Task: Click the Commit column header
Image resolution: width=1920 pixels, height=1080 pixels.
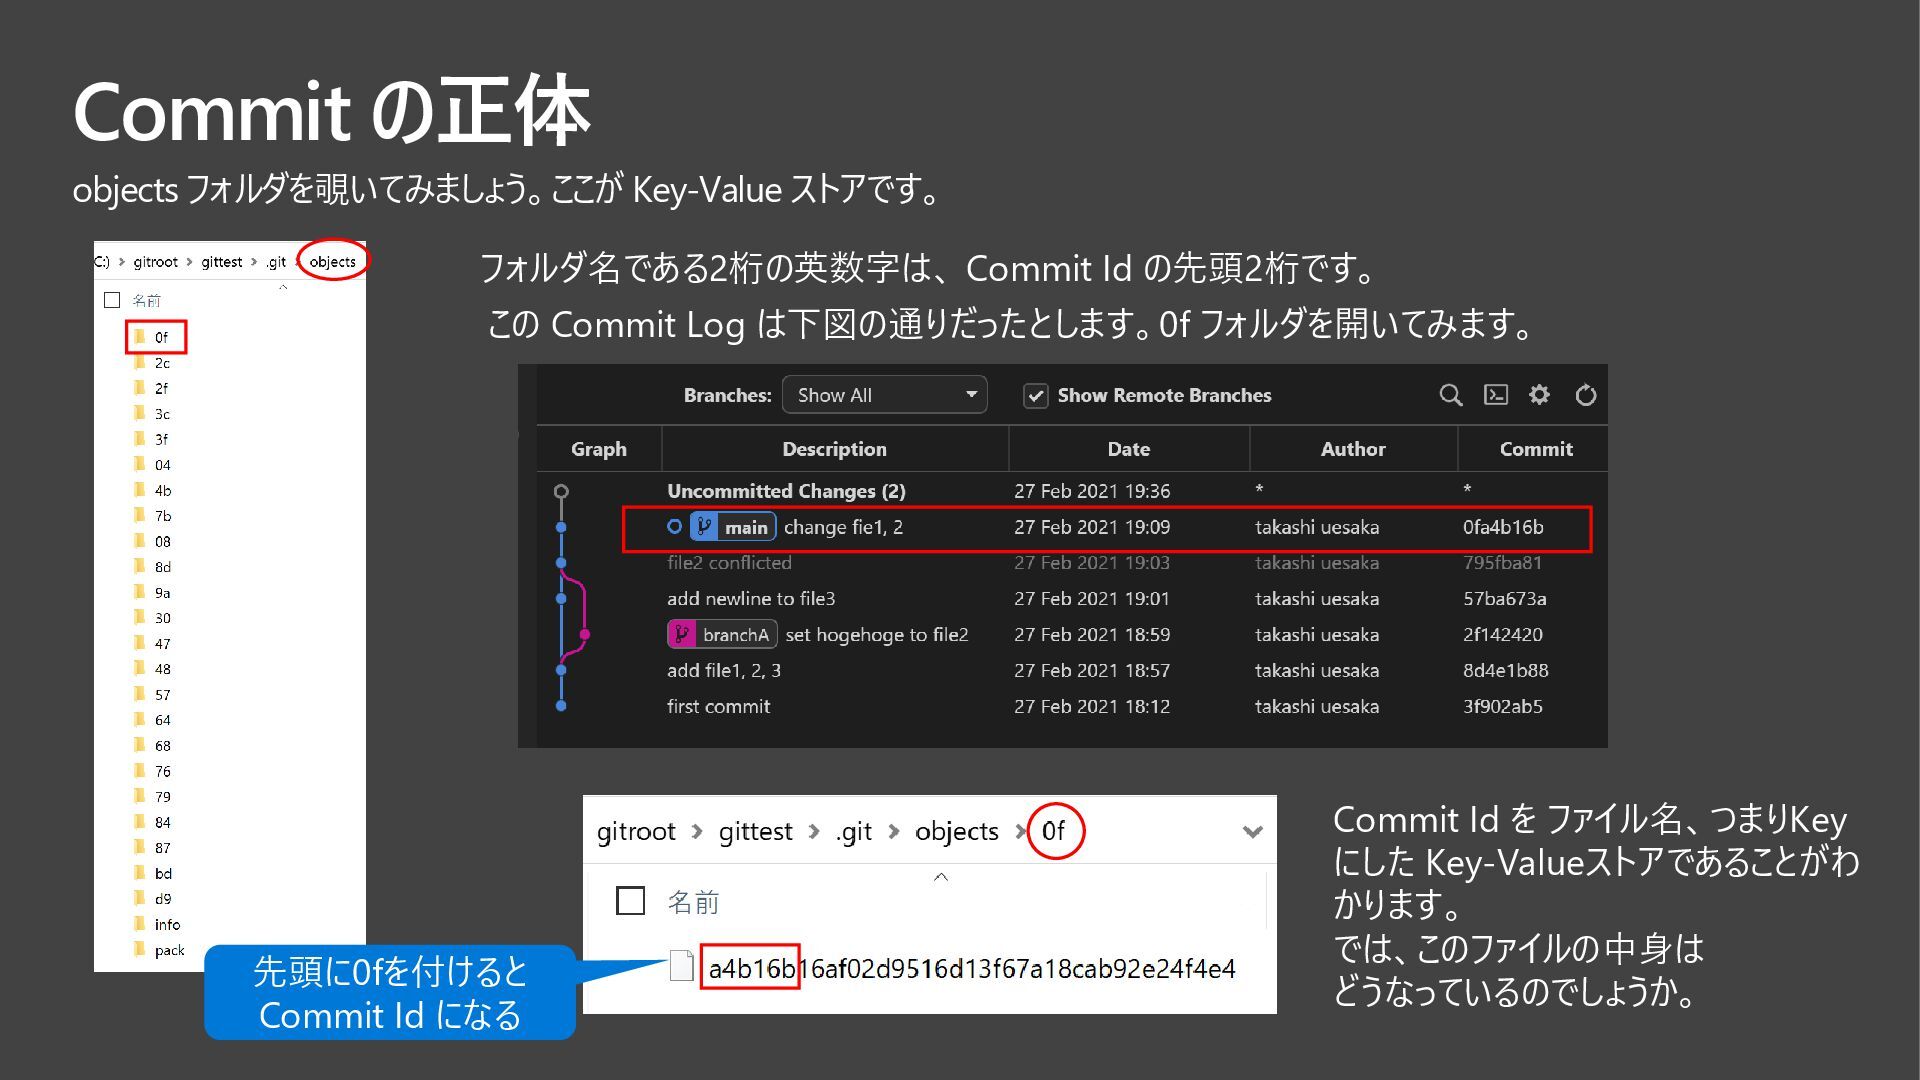Action: pos(1535,449)
